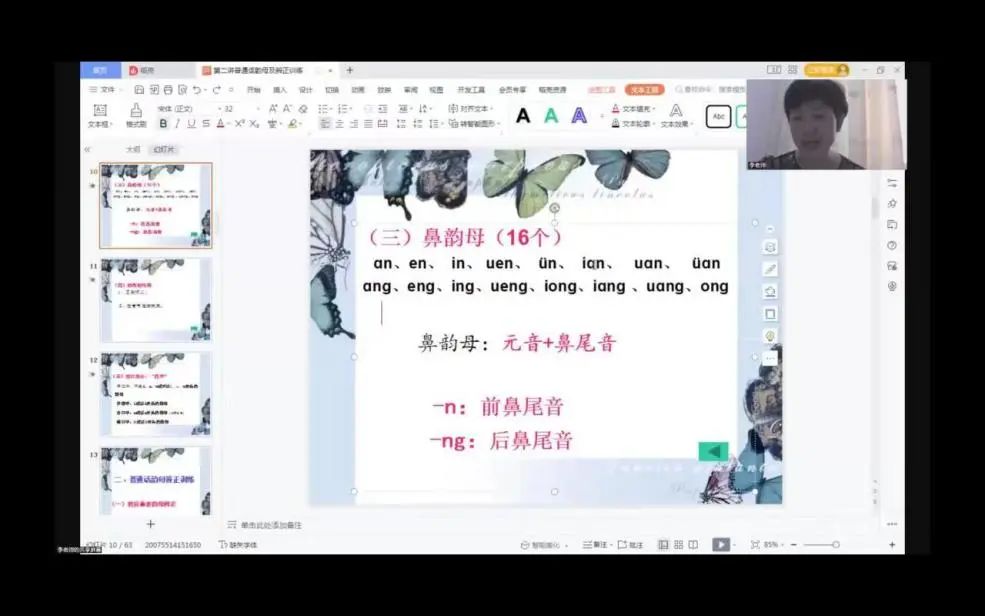
Task: Click the pen tool in floating toolbar
Action: tap(770, 269)
